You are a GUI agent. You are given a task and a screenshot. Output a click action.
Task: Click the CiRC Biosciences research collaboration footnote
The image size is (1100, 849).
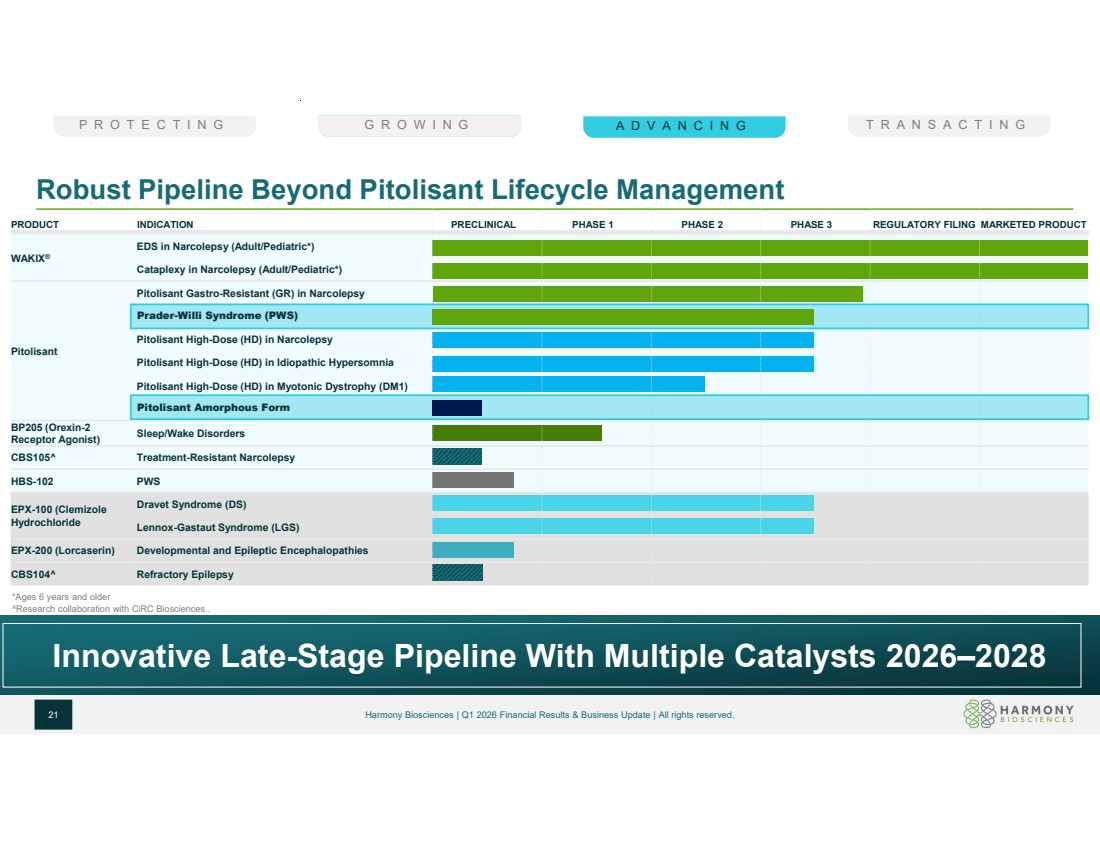click(x=111, y=609)
